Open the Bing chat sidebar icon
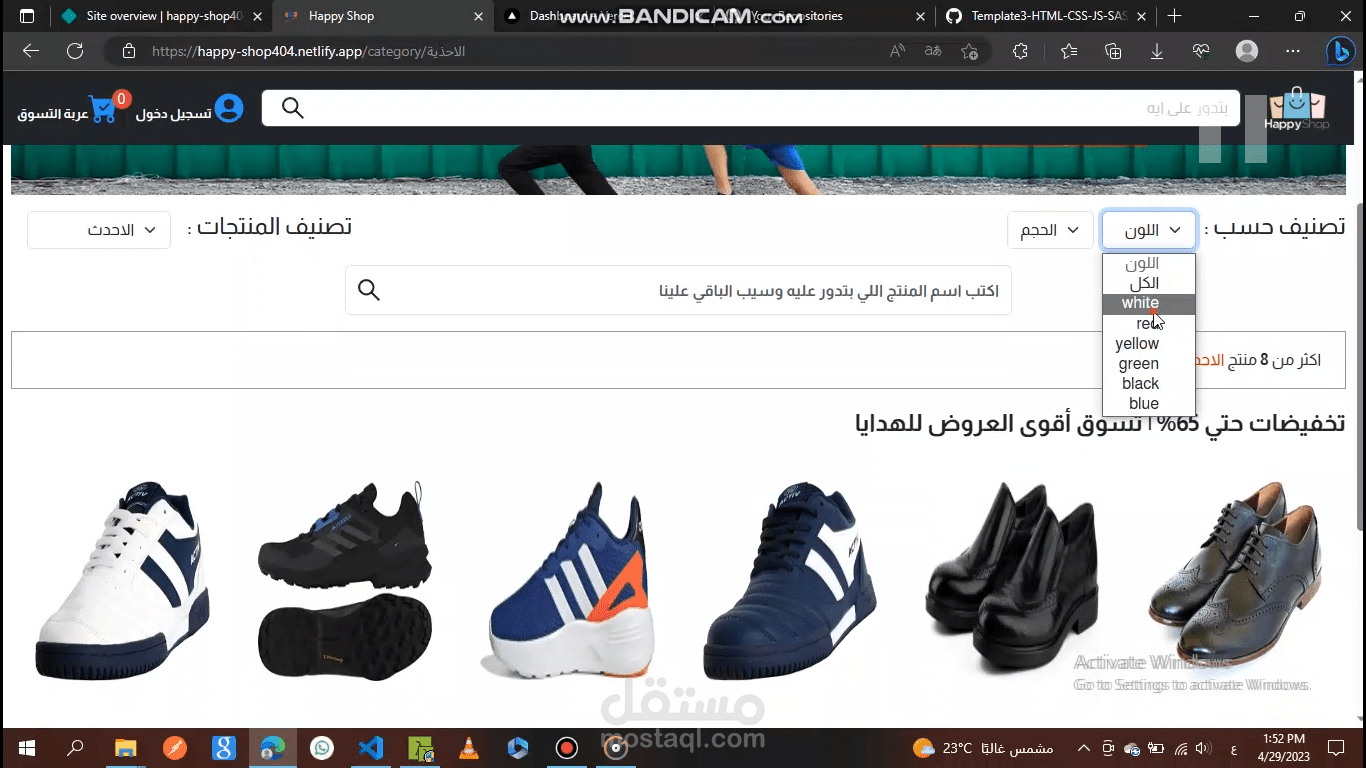 tap(1340, 51)
